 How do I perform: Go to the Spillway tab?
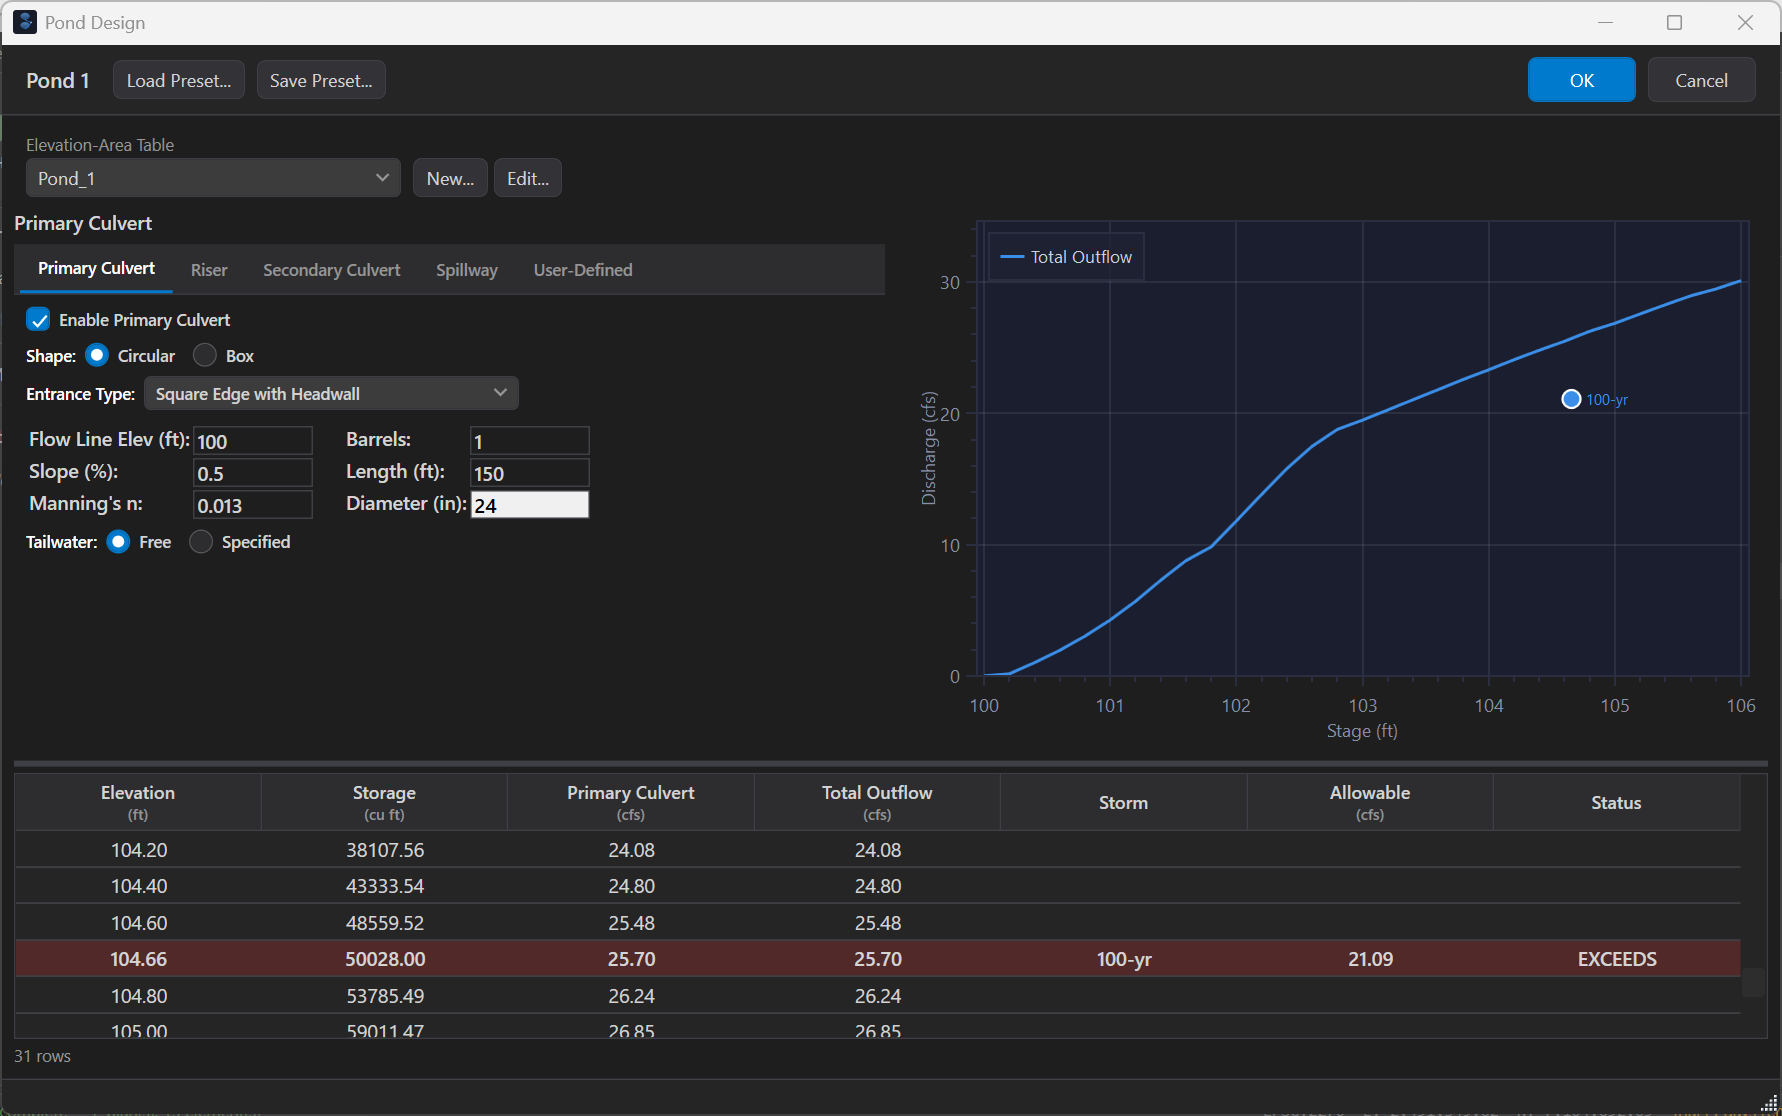(466, 270)
